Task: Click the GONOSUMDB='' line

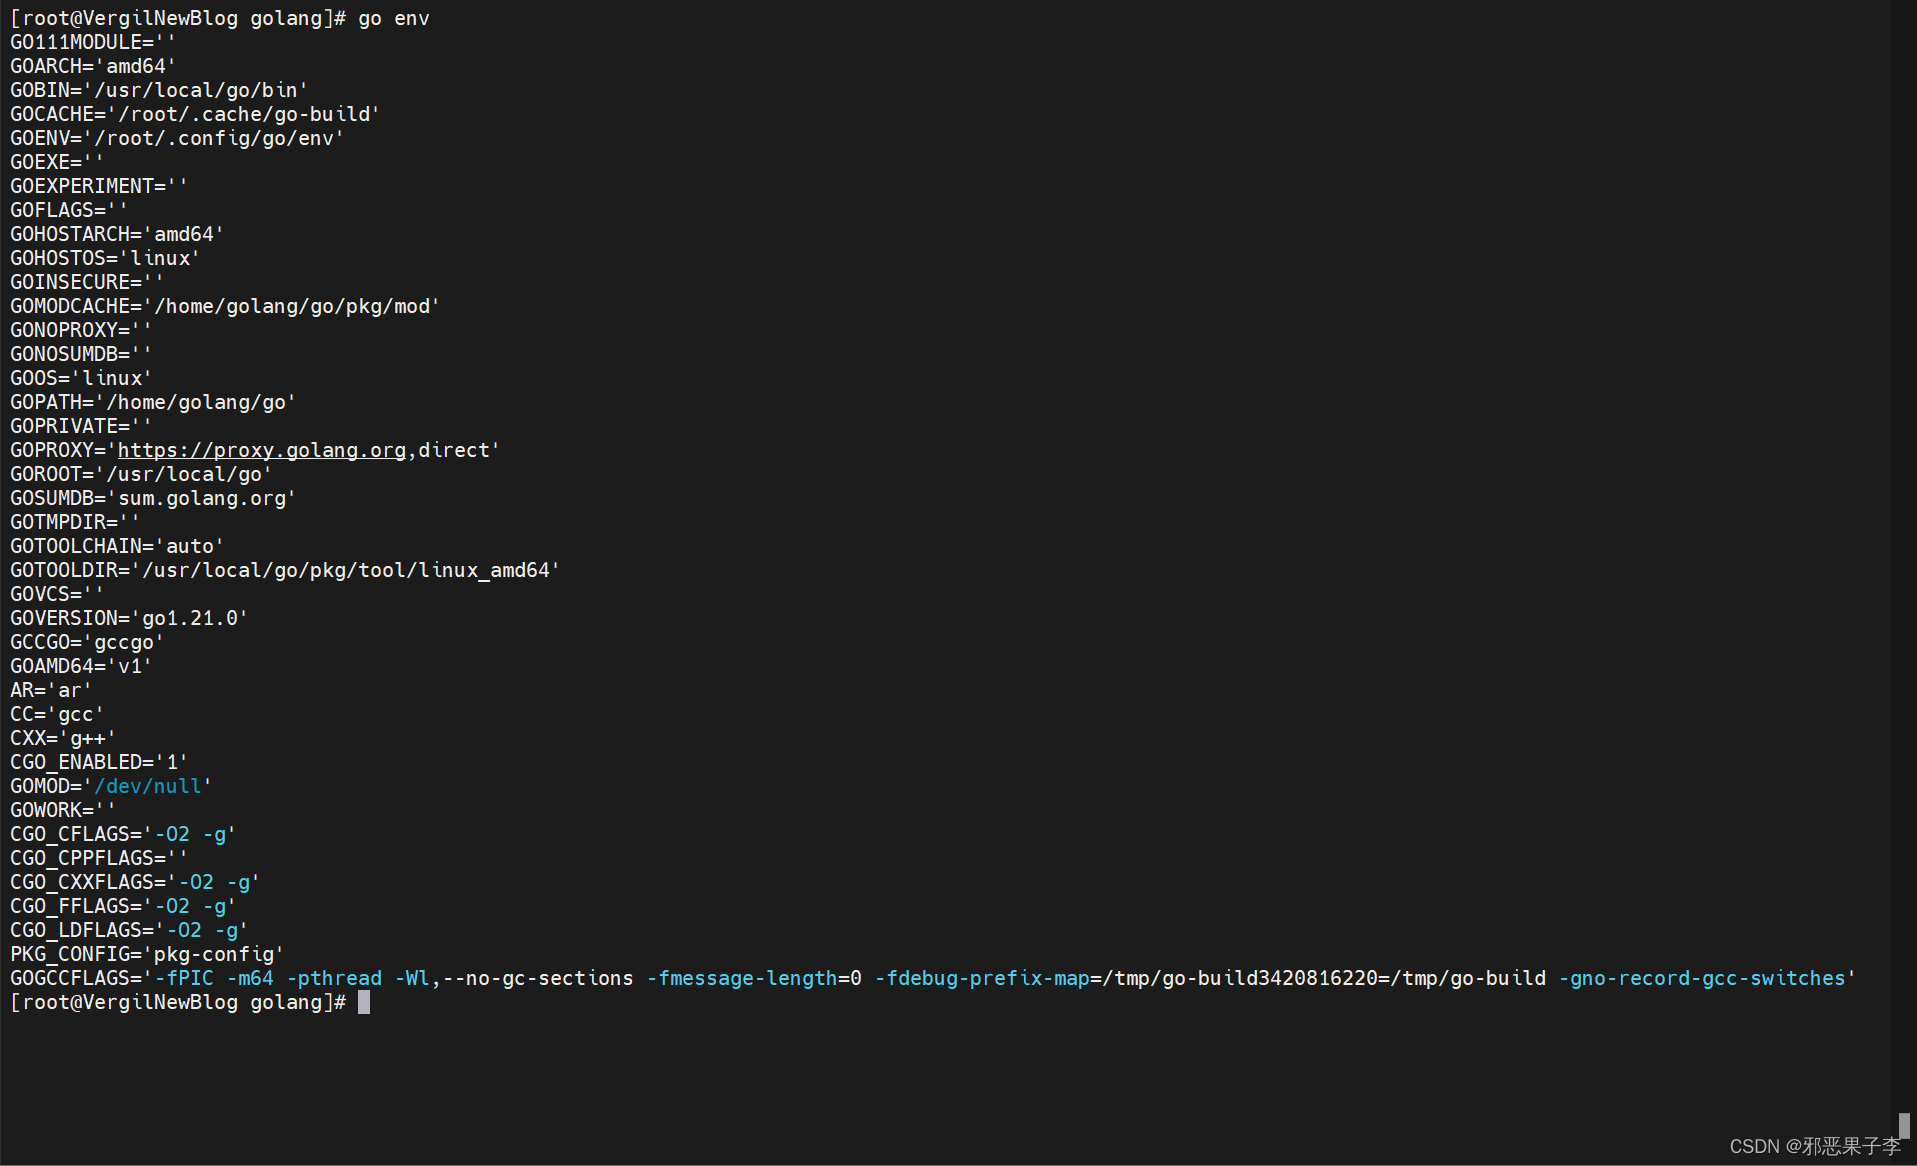Action: tap(81, 354)
